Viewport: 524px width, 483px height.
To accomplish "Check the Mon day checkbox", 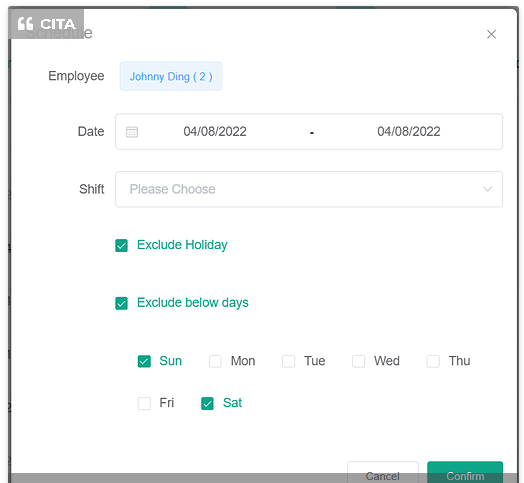I will pos(215,361).
